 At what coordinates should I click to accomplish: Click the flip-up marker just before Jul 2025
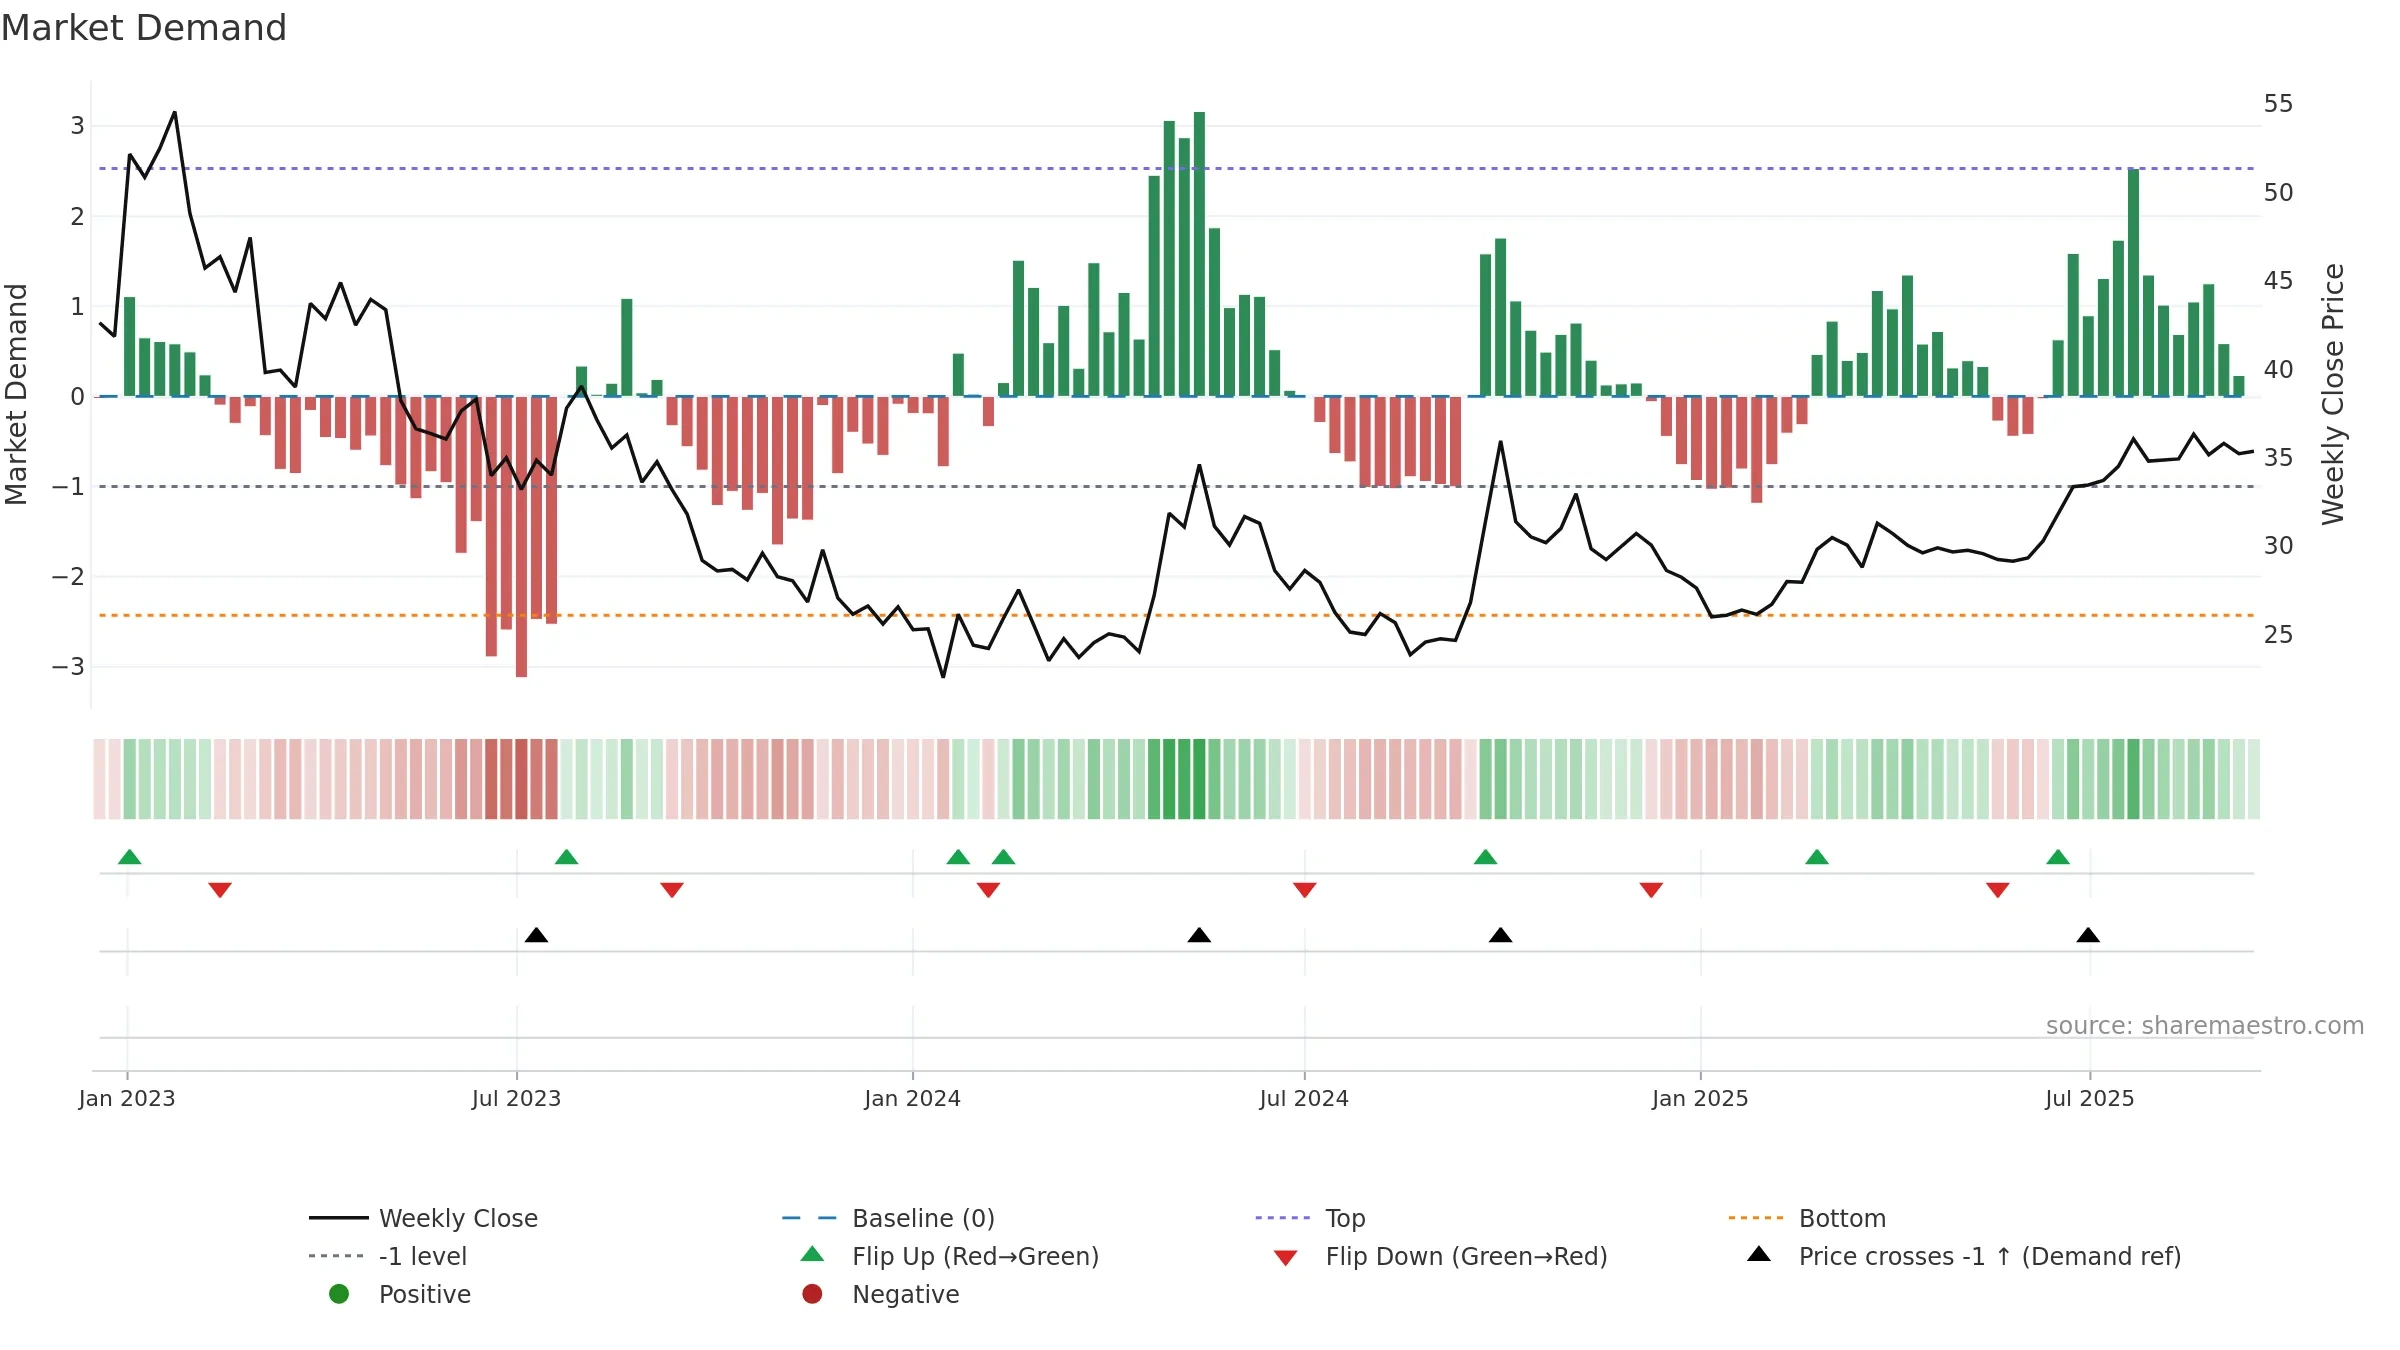point(2058,857)
